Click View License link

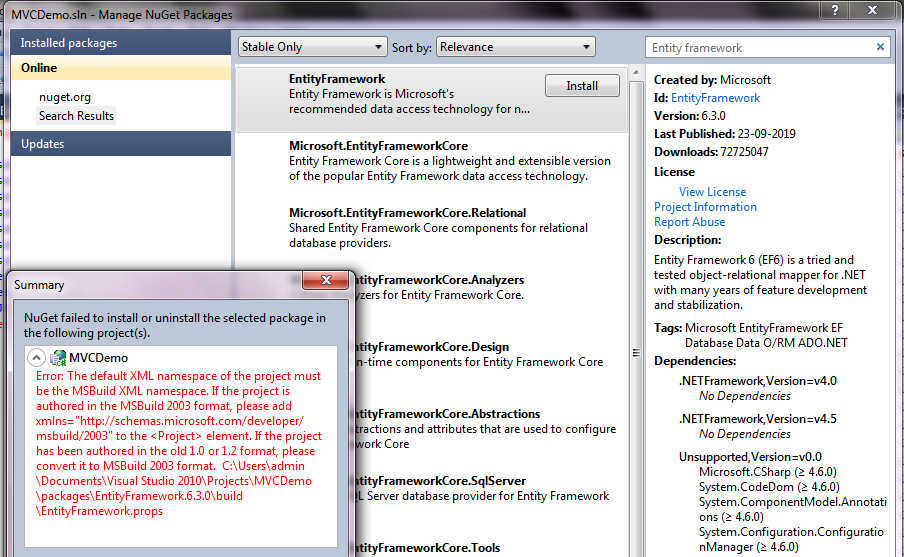(x=713, y=192)
